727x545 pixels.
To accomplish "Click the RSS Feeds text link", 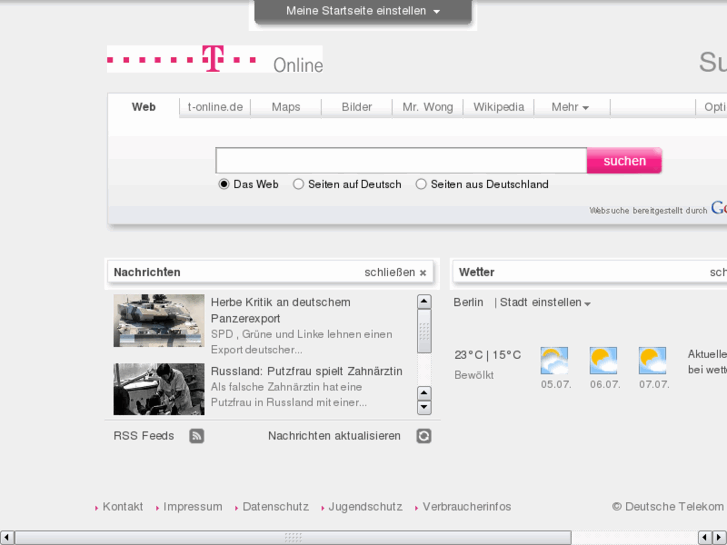I will [144, 436].
